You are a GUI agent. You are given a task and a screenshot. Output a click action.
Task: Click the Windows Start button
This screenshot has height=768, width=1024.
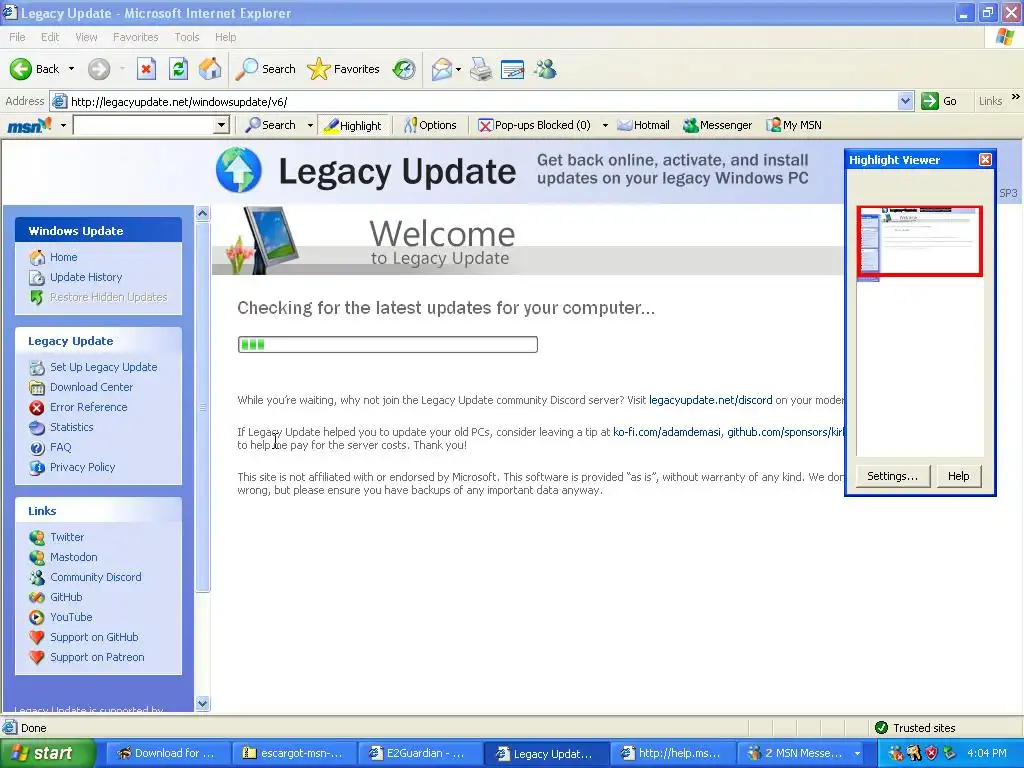click(x=47, y=753)
